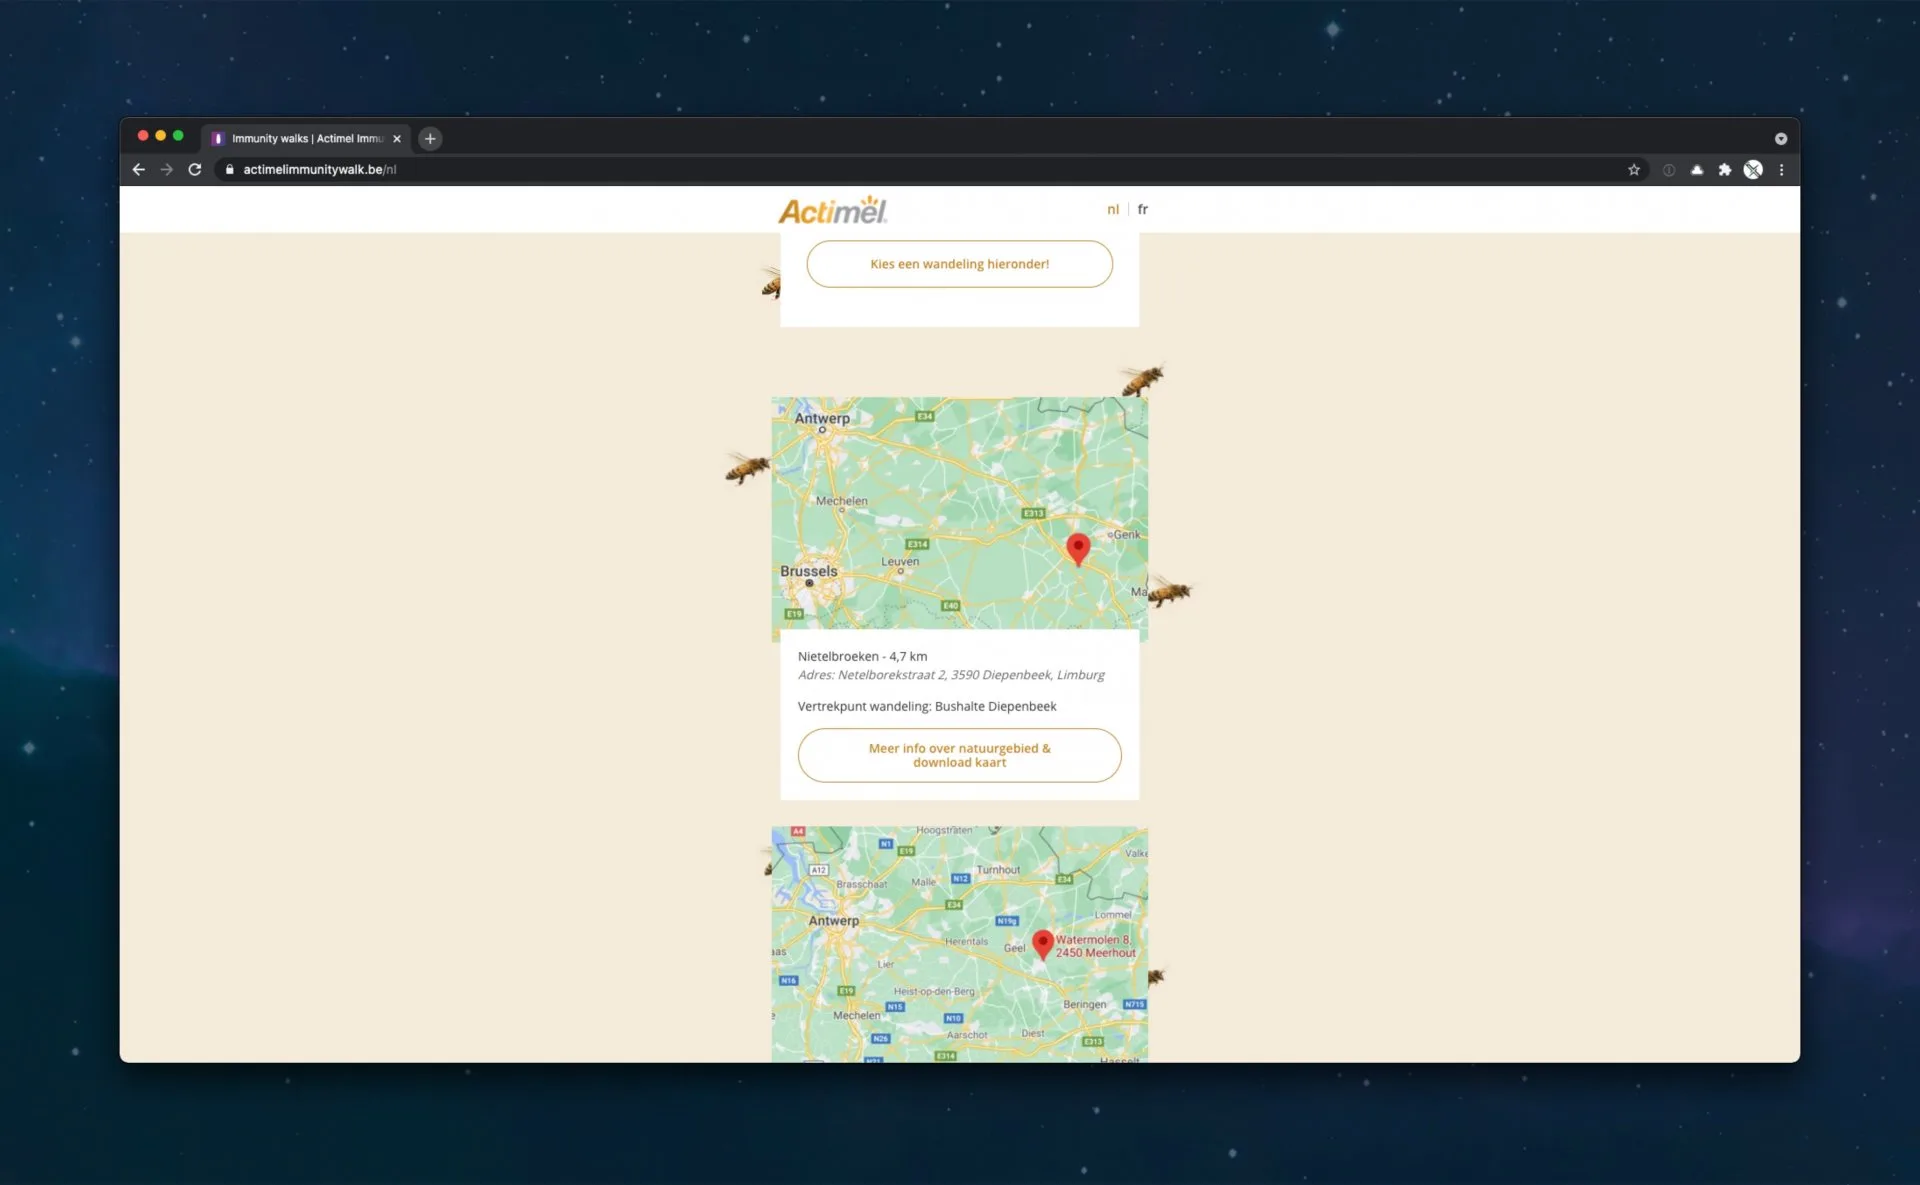Open the tab search dropdown arrow
The image size is (1920, 1185).
point(1781,139)
